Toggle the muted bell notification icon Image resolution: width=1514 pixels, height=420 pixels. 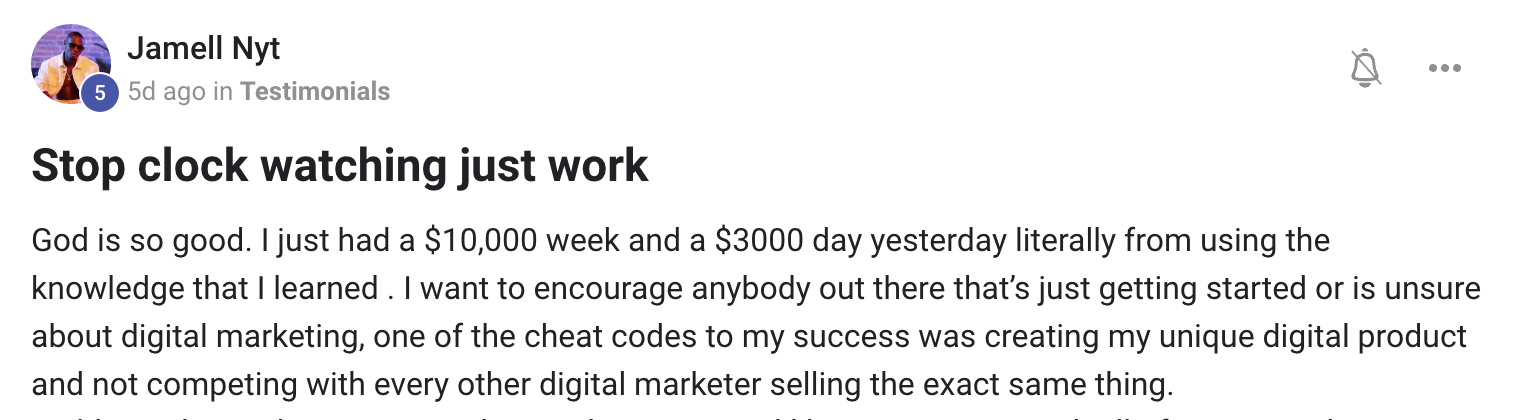pos(1365,69)
